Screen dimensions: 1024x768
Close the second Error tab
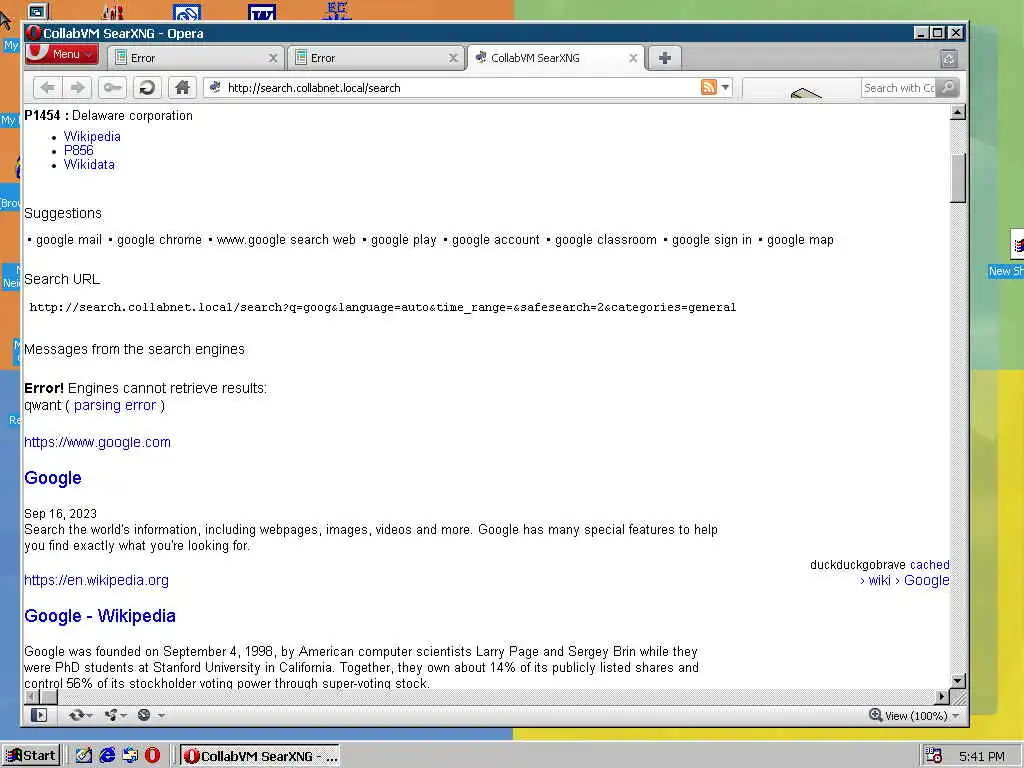click(x=453, y=58)
